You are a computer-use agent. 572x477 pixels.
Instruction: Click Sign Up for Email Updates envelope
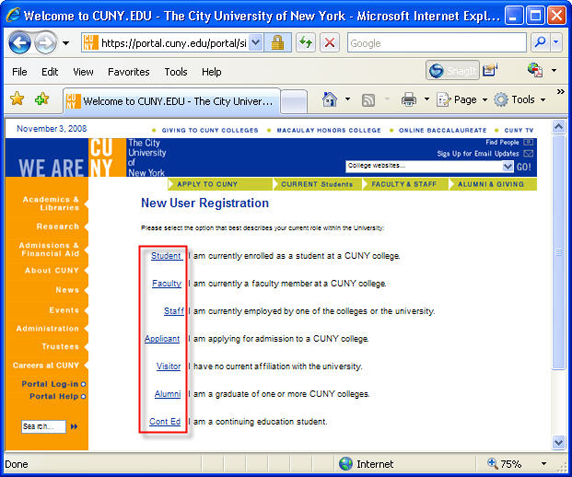tap(528, 154)
